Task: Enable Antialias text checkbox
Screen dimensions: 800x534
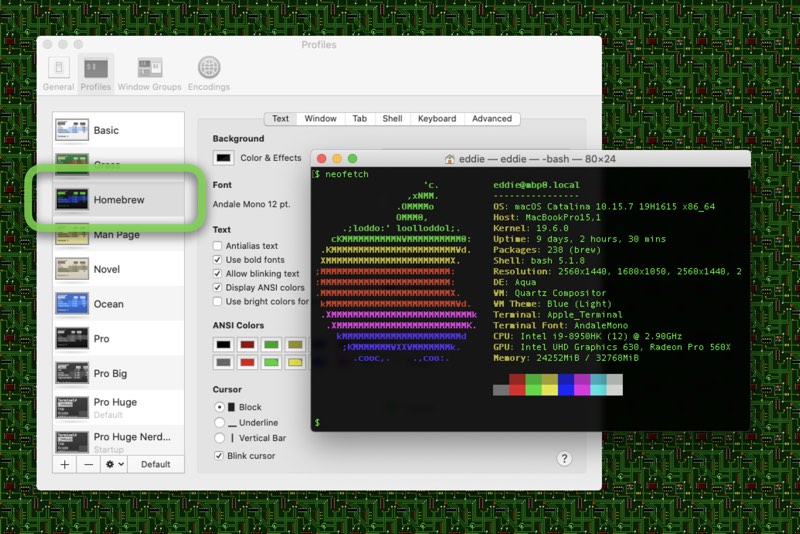Action: (217, 246)
